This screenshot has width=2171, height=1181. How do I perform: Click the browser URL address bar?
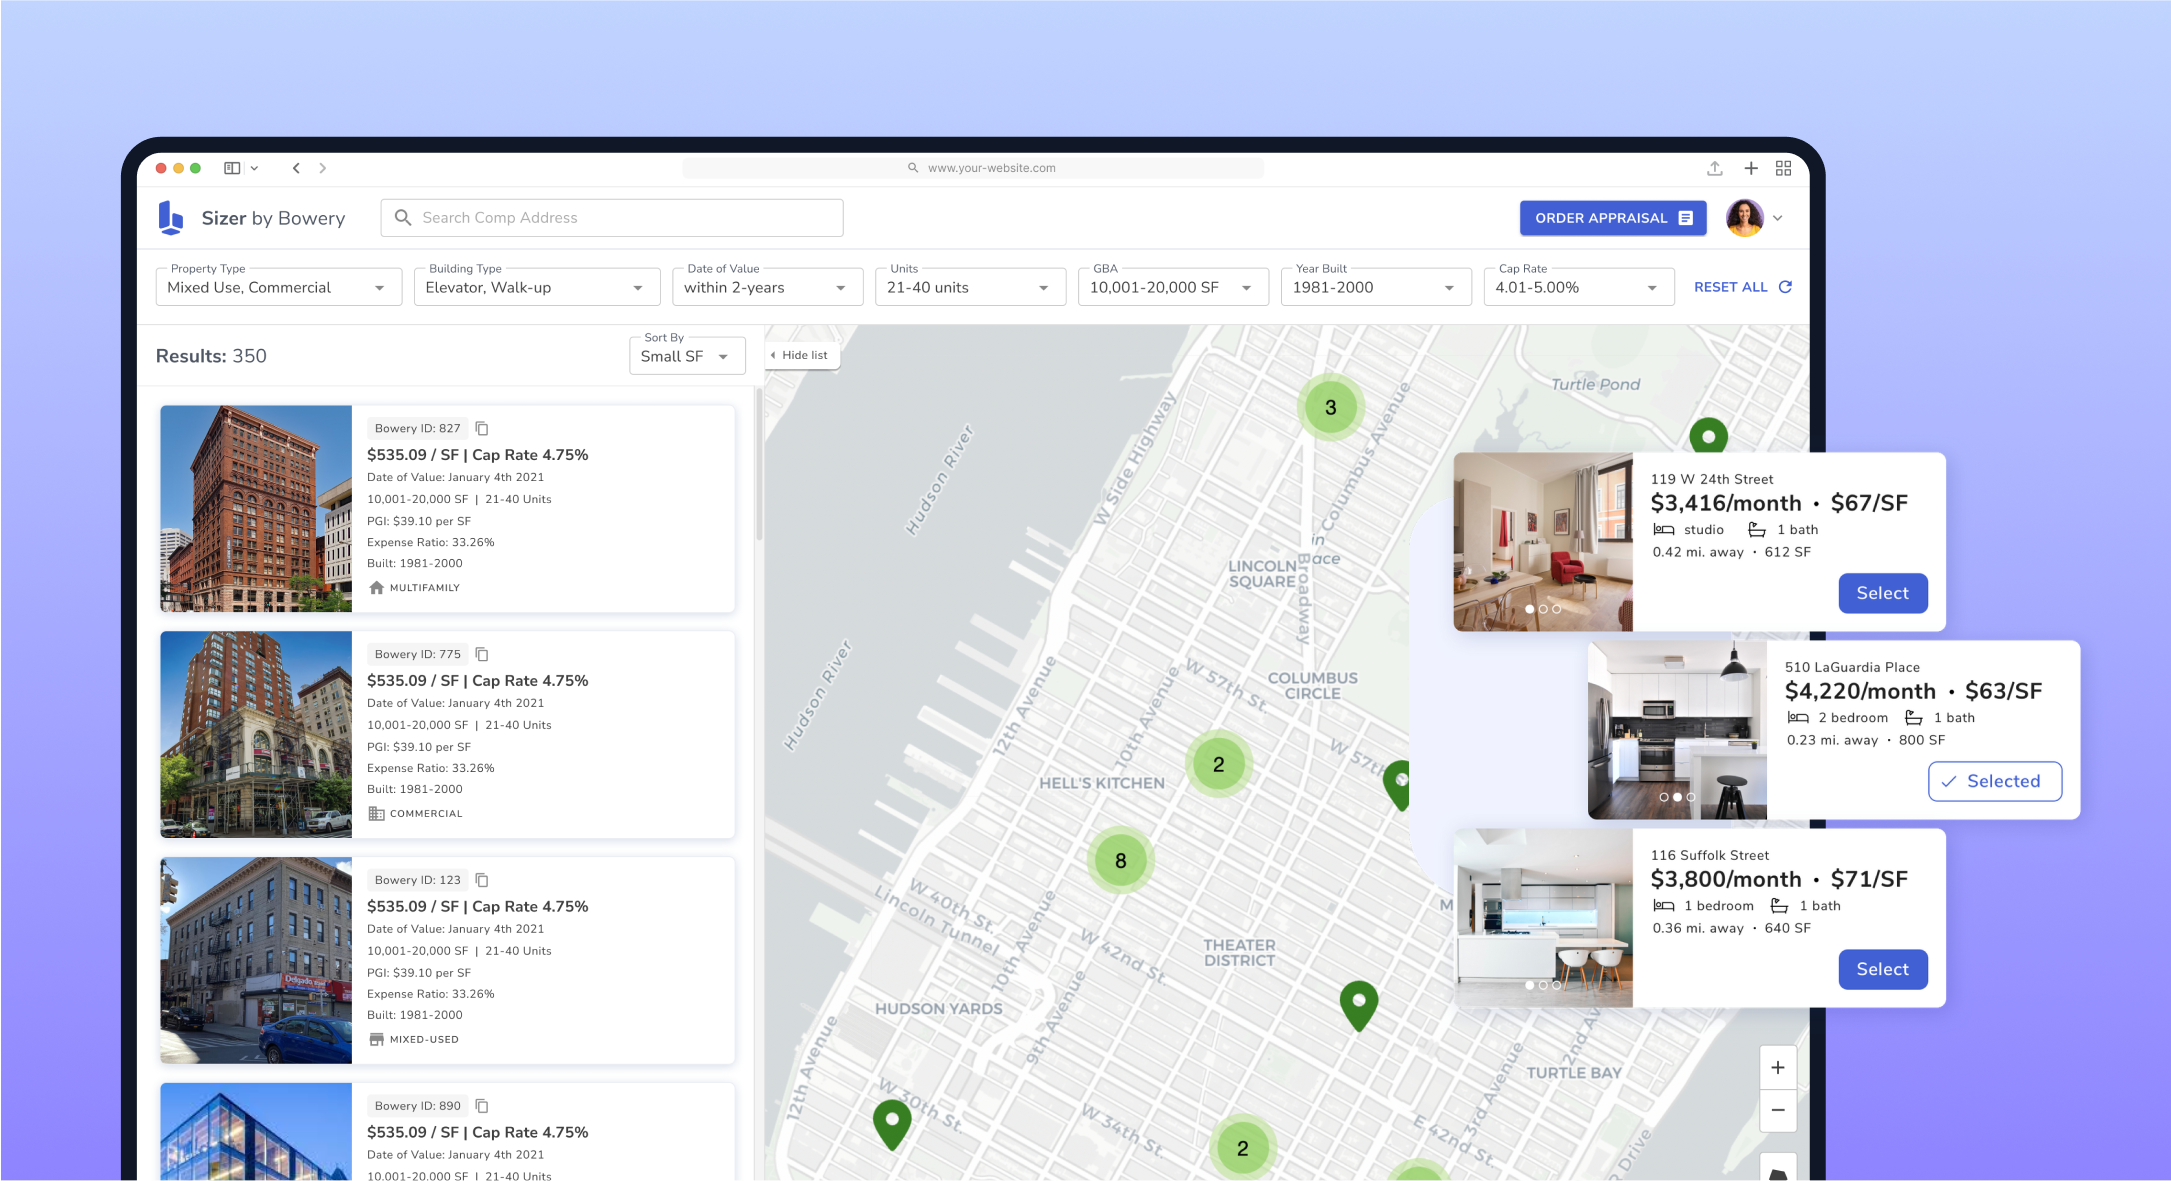pos(973,168)
